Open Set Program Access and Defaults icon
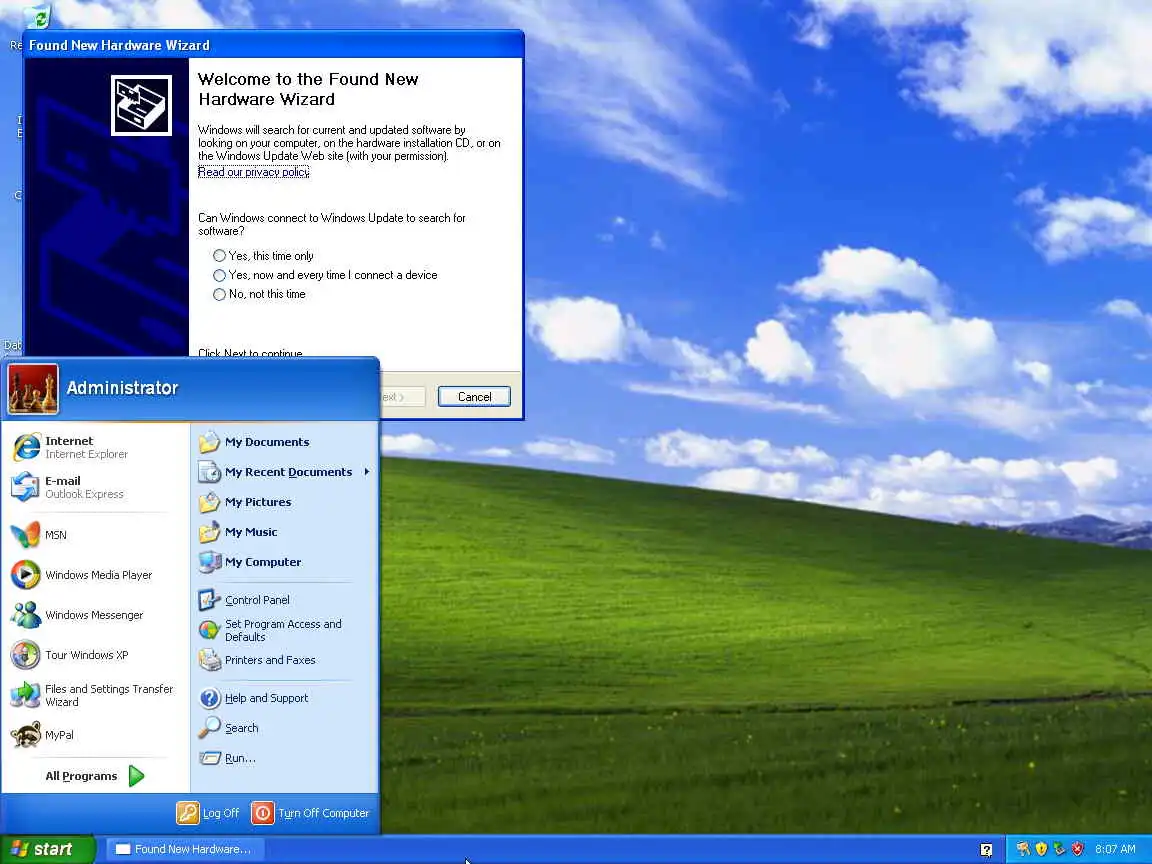Viewport: 1152px width, 864px height. tap(209, 630)
